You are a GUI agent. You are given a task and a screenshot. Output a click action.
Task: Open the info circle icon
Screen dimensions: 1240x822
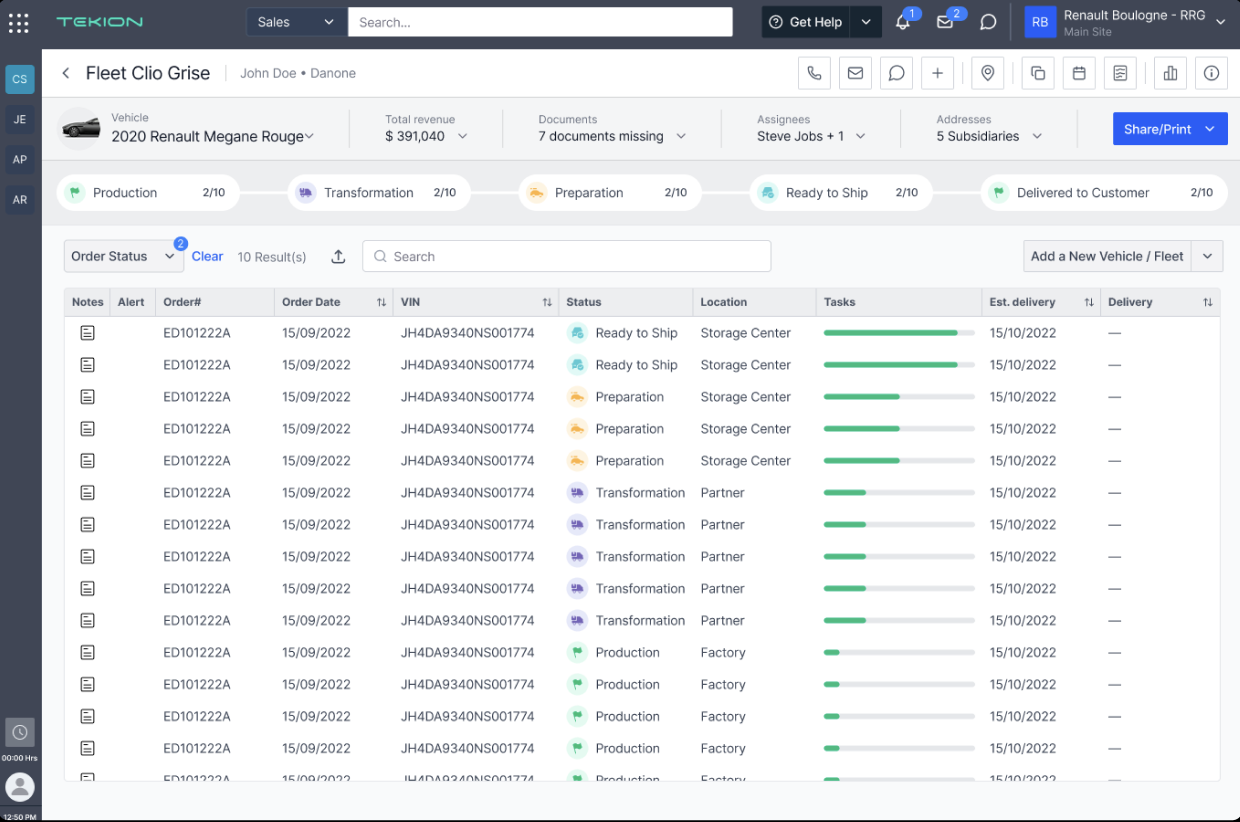point(1211,73)
